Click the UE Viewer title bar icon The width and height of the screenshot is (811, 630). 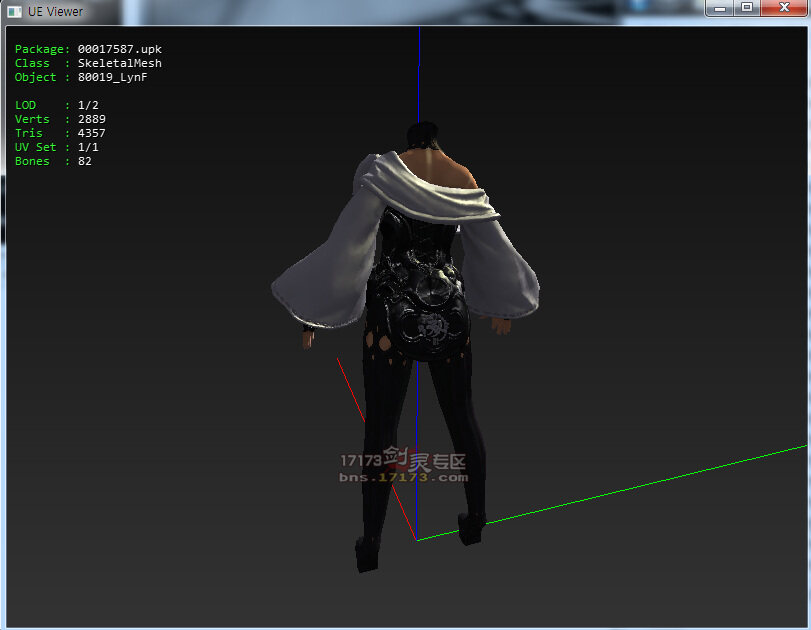(x=14, y=11)
